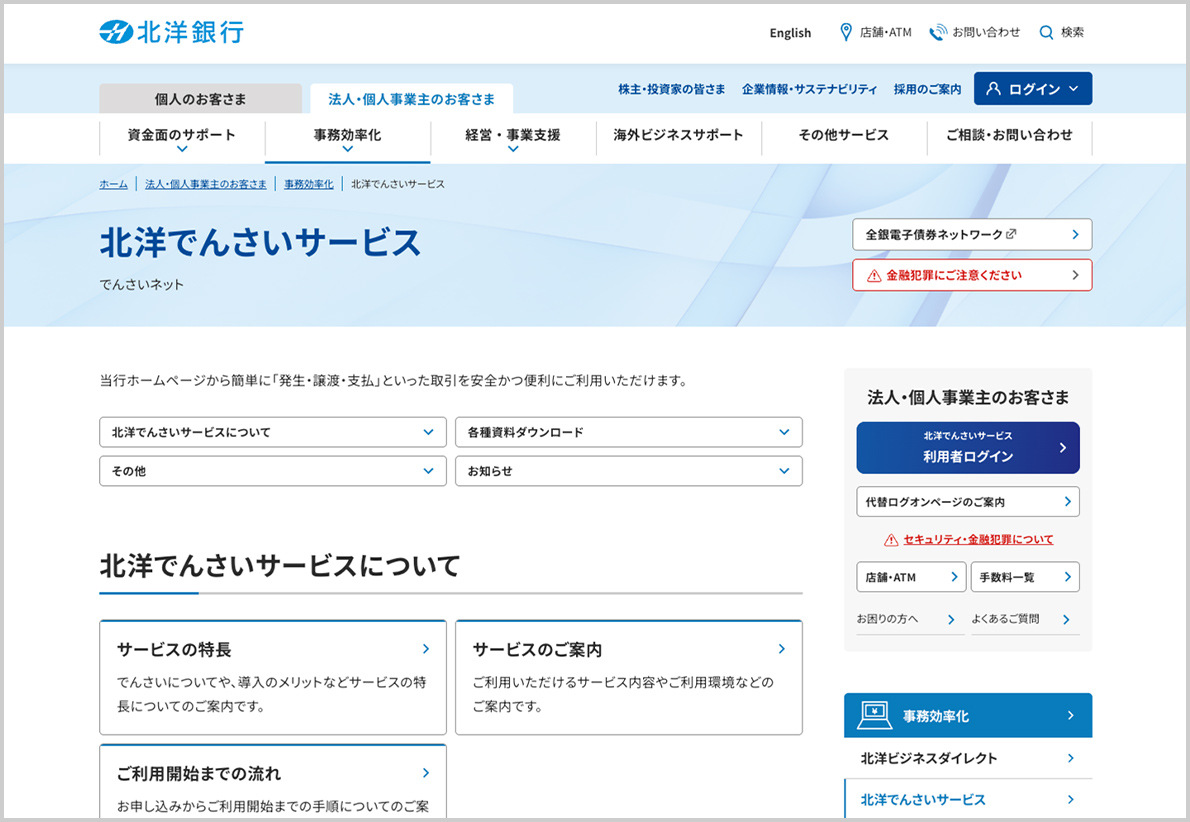Click the arrow on サービスの特長 card

426,649
